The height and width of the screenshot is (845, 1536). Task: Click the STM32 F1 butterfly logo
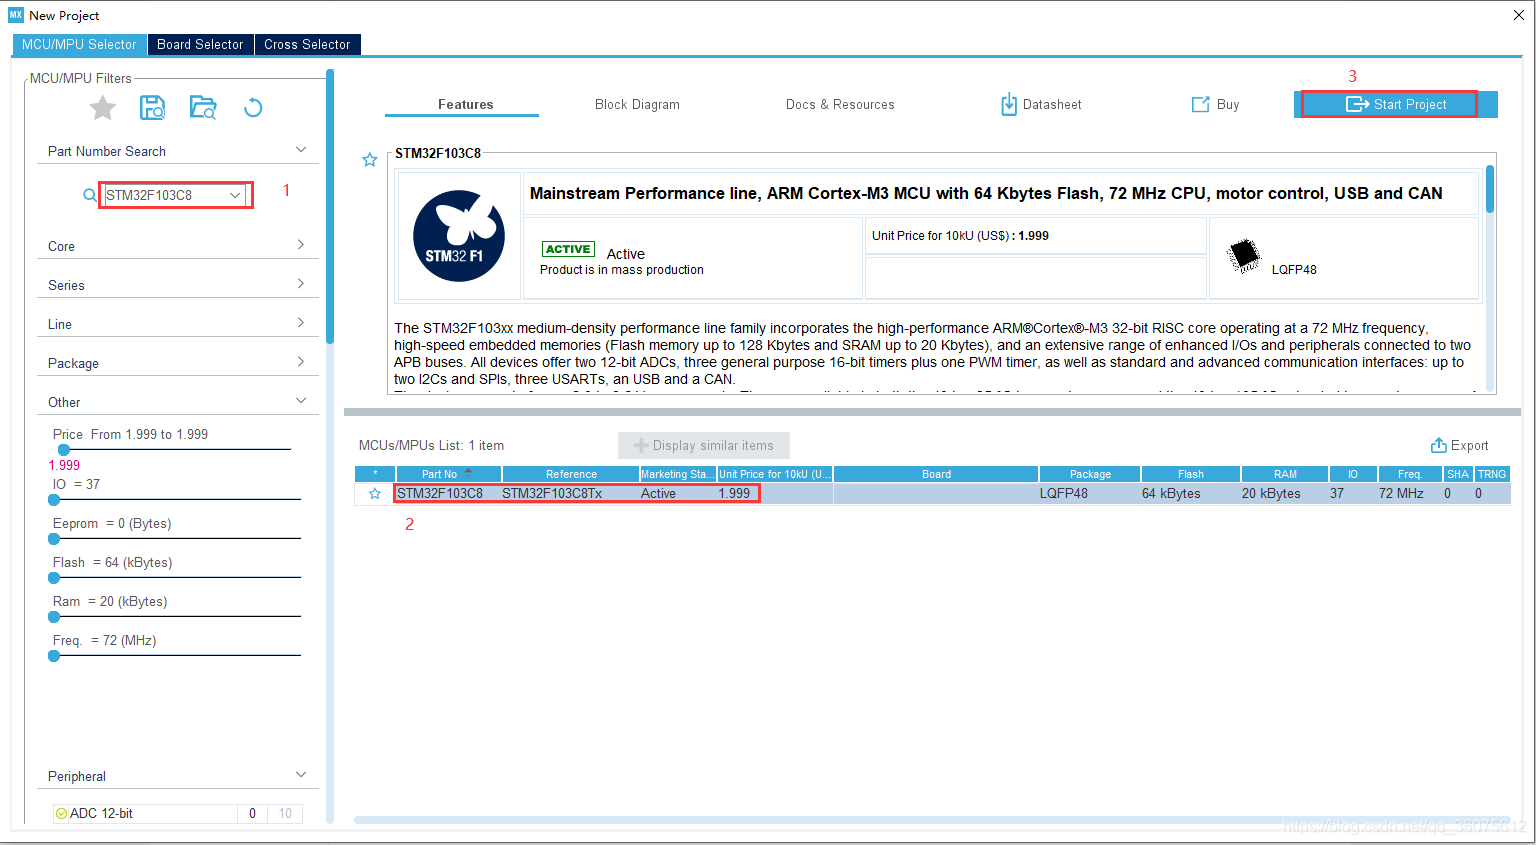459,236
